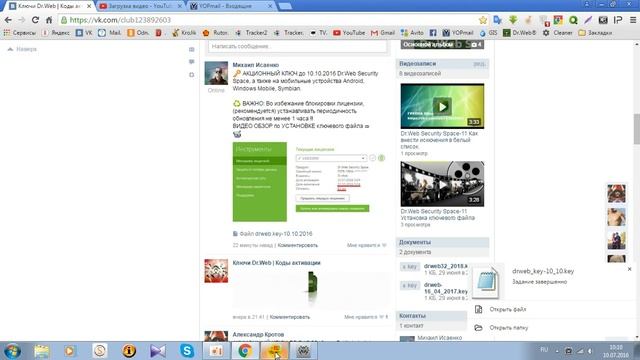The image size is (640, 360).
Task: Open the Rutor bookmark
Action: click(x=216, y=33)
